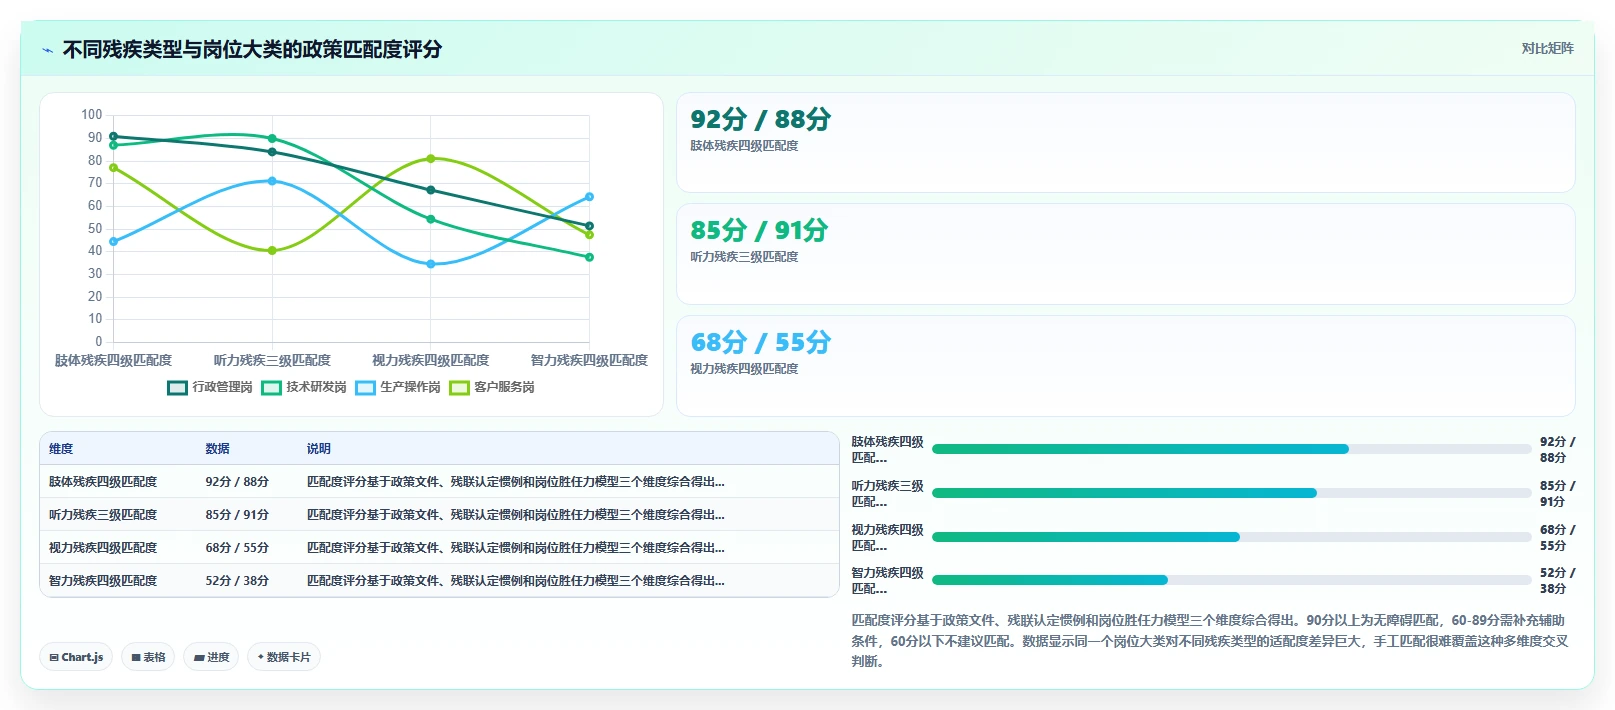Toggle 技术研发岗 legend color box
Screen dimensions: 1615x710
[272, 388]
